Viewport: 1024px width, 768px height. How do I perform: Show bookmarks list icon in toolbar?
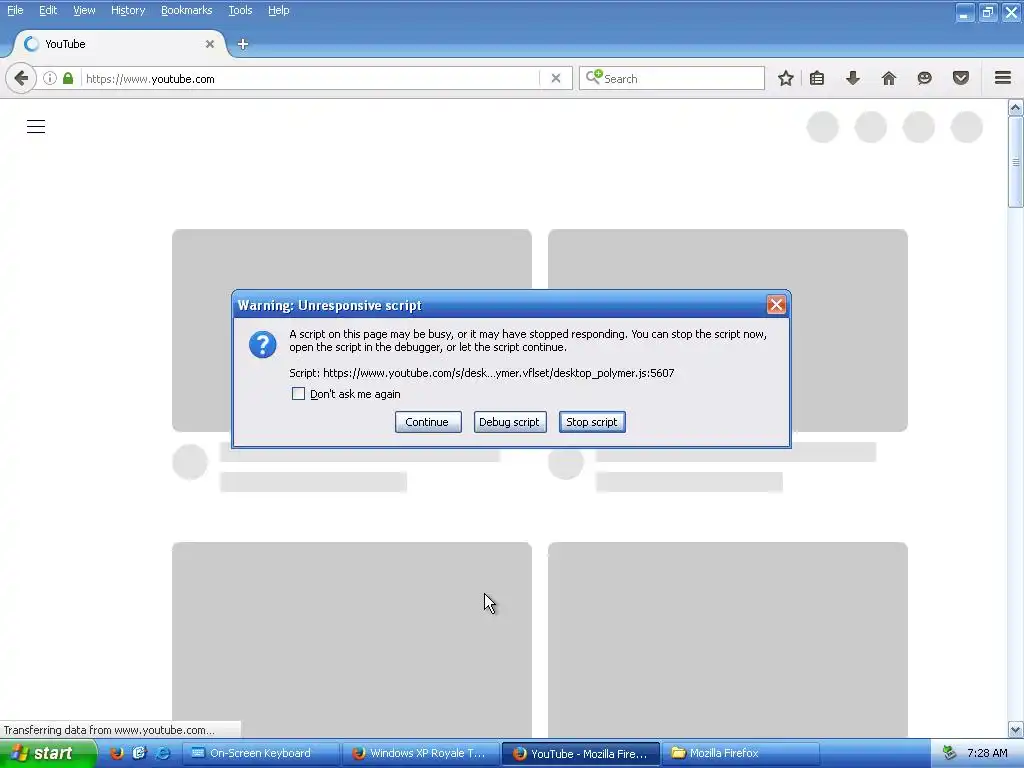pos(817,78)
